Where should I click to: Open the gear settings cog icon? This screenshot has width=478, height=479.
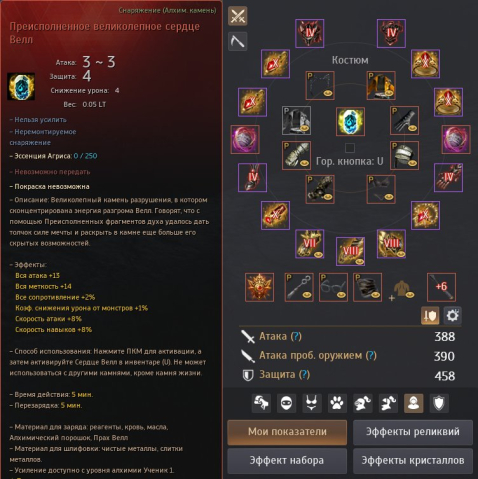click(452, 315)
